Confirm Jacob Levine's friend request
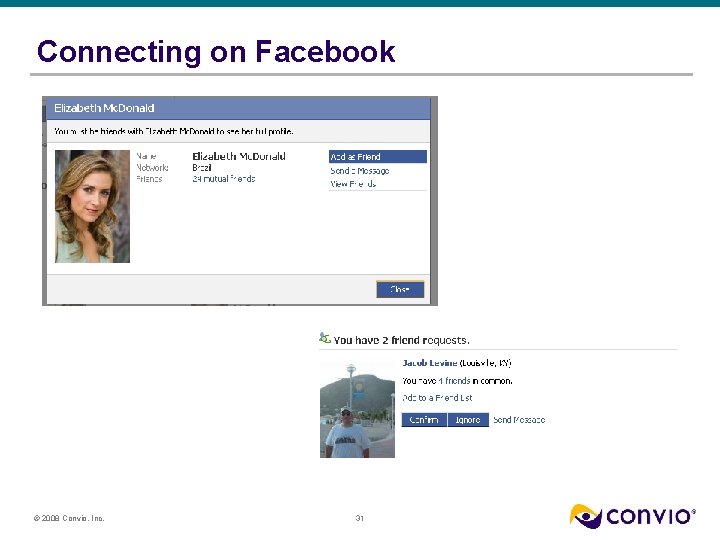The height and width of the screenshot is (540, 720). click(424, 420)
